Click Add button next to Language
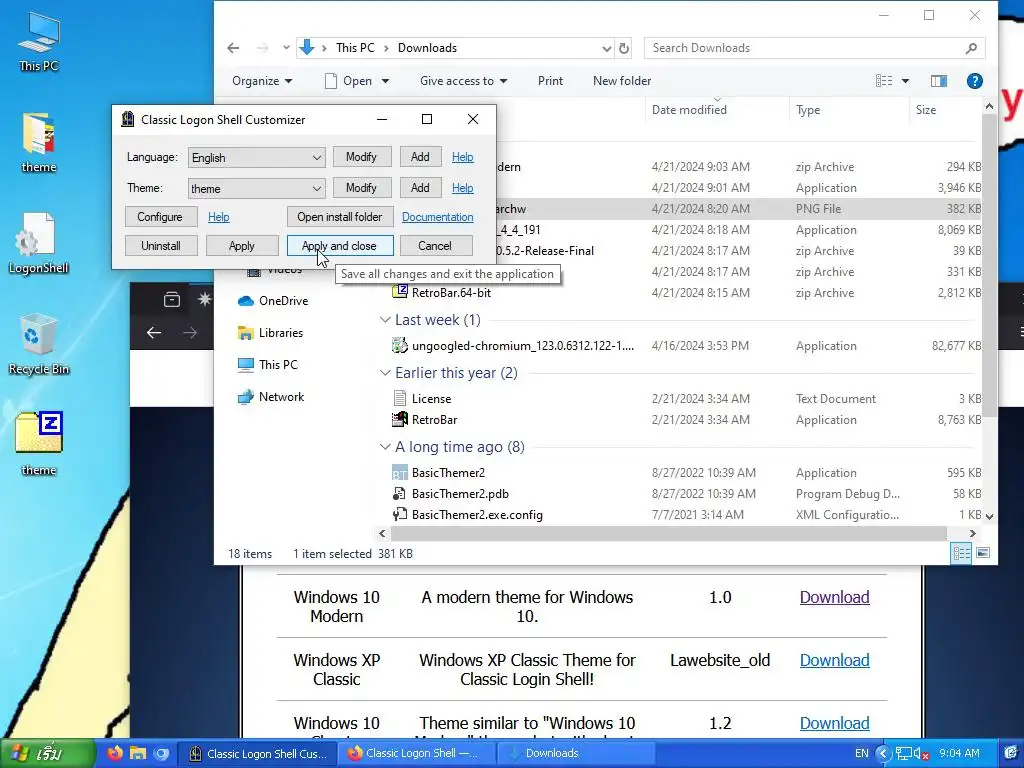 click(x=420, y=157)
